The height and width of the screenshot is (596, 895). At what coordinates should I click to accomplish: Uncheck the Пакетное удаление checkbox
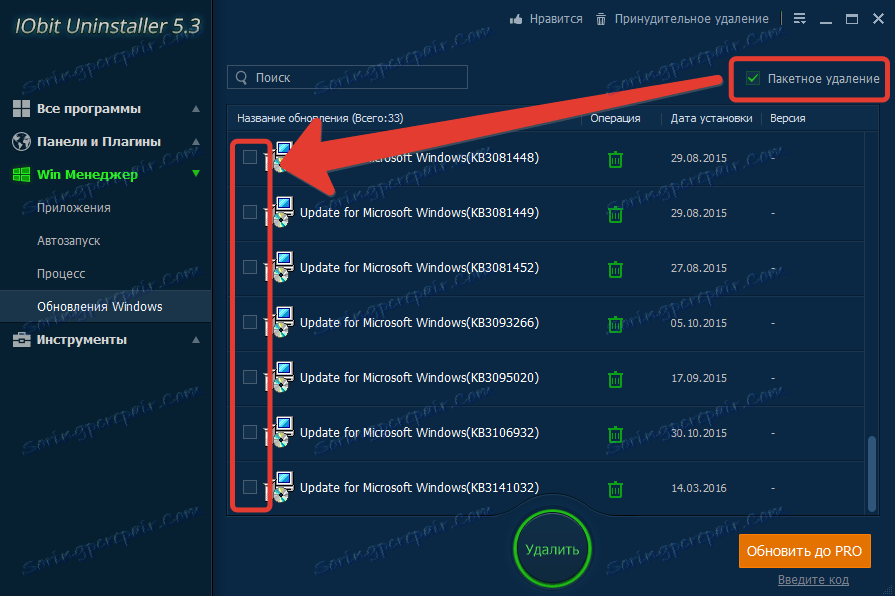(753, 78)
